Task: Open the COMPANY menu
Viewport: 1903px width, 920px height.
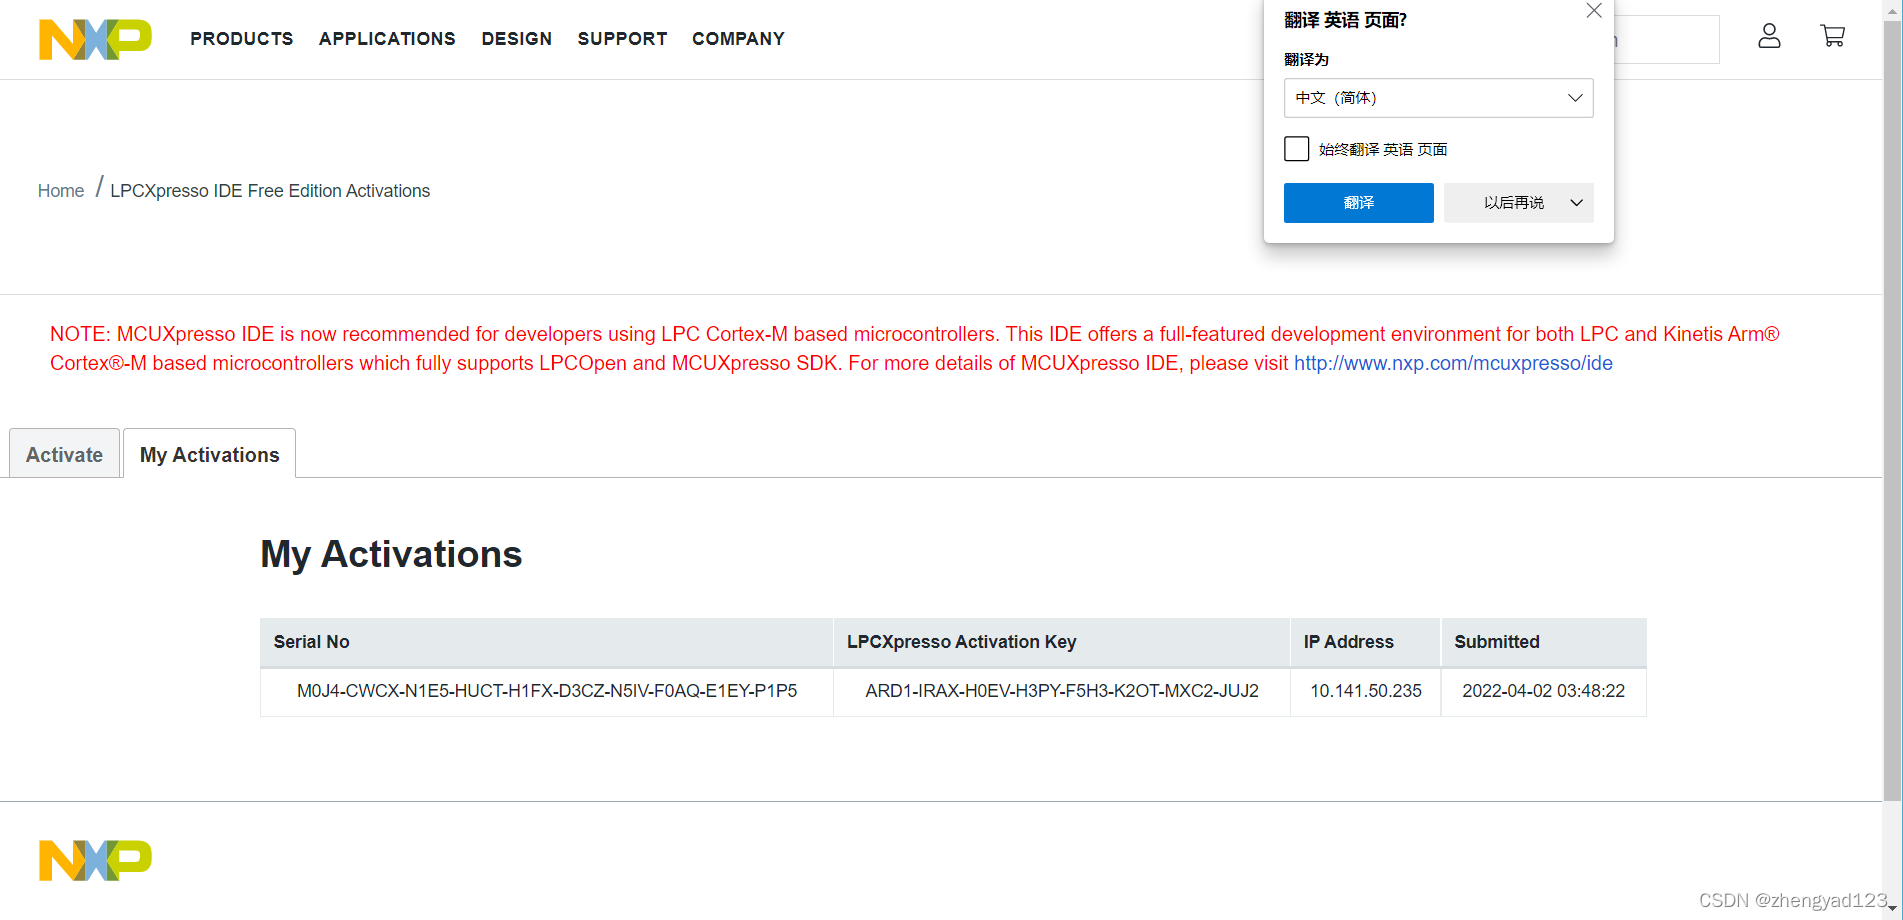Action: pos(738,39)
